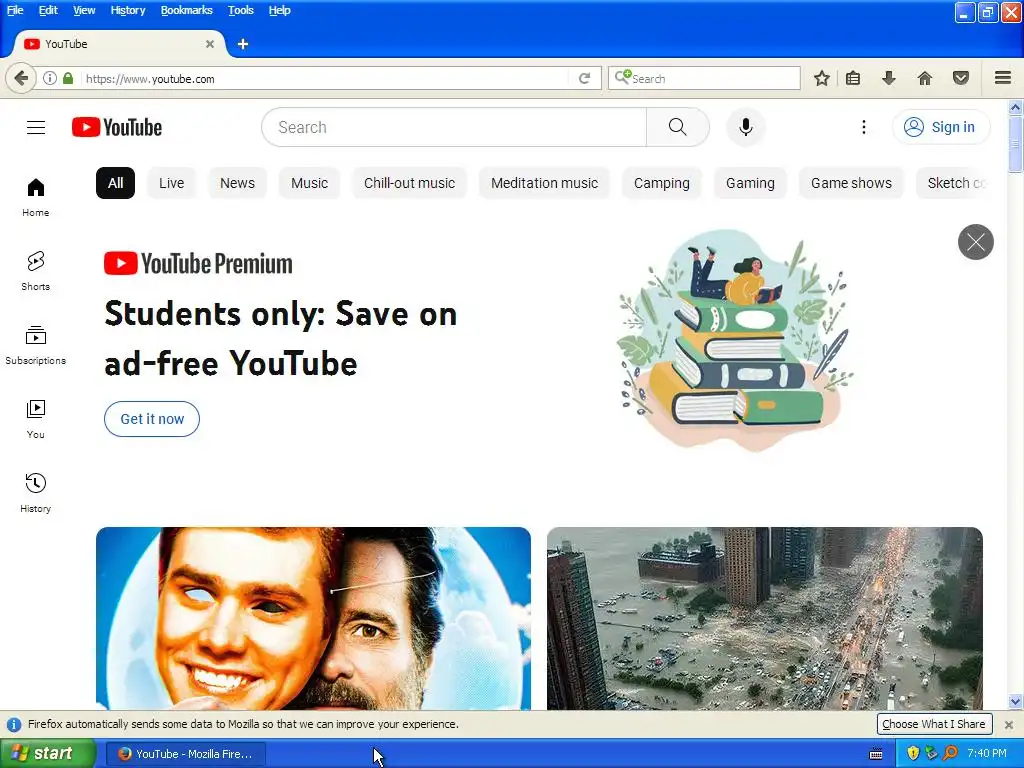1024x768 pixels.
Task: Select the Meditation music chip
Action: pos(544,183)
